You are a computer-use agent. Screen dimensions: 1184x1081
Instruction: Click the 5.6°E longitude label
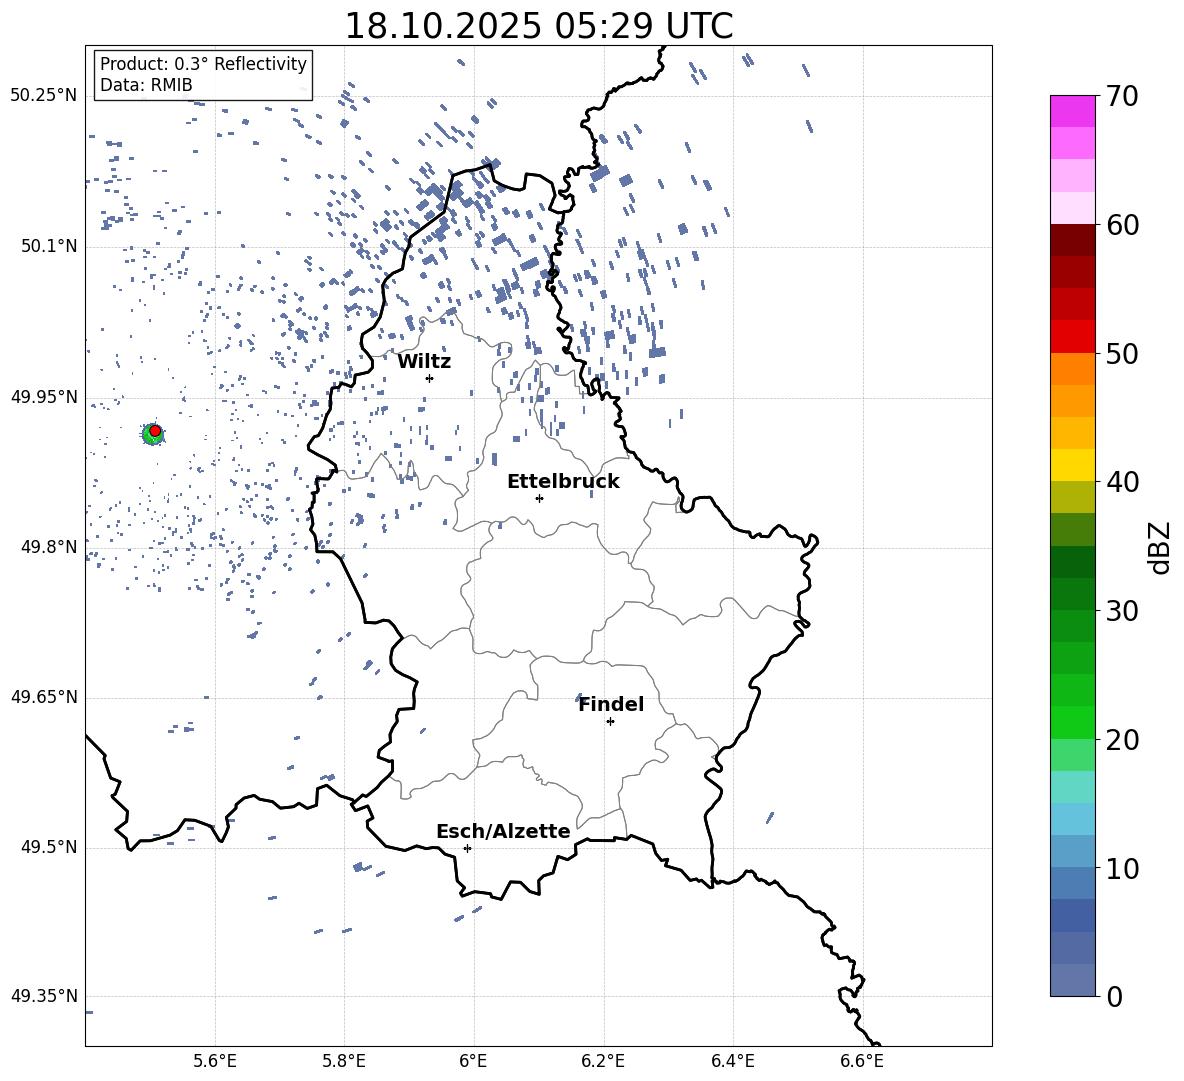(x=215, y=1061)
